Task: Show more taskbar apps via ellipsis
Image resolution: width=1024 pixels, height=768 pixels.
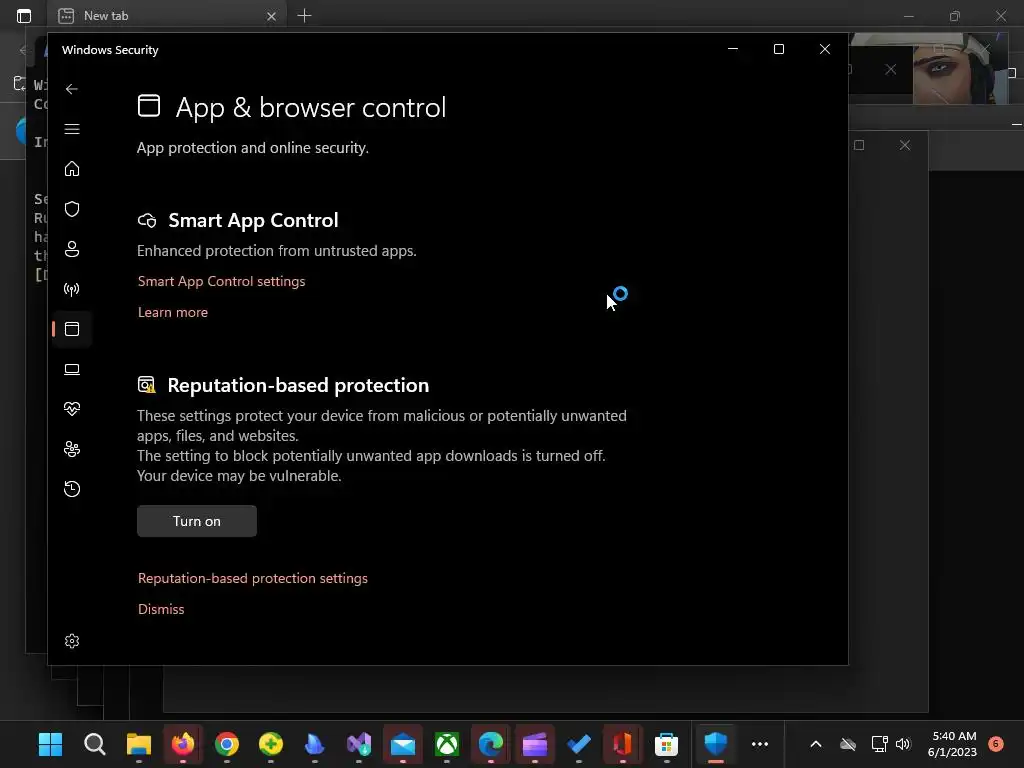Action: coord(760,744)
